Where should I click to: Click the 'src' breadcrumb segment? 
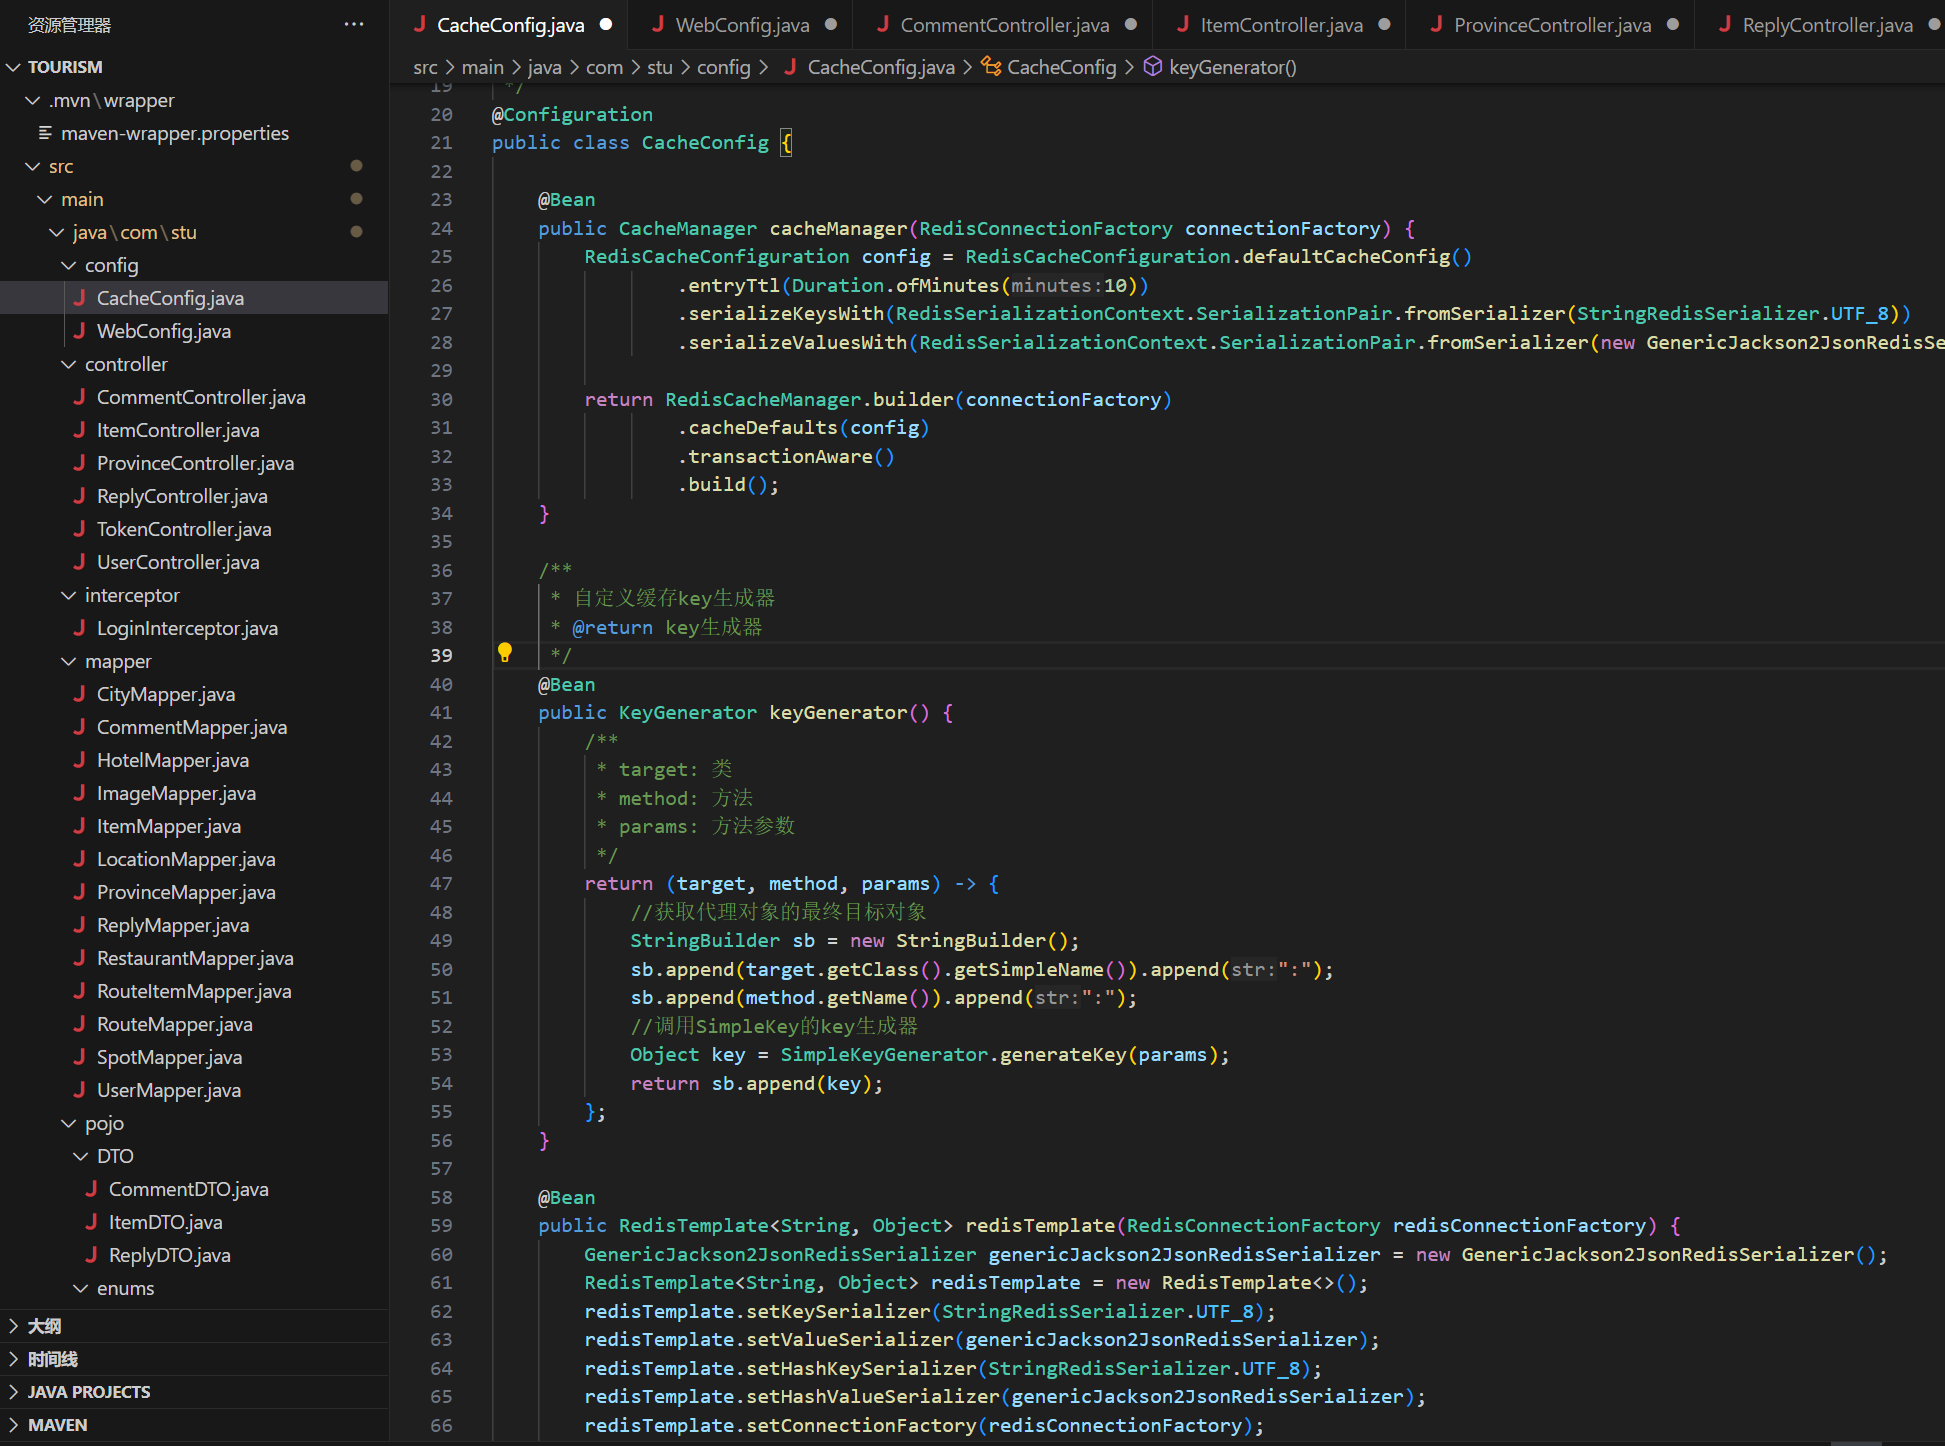tap(425, 67)
